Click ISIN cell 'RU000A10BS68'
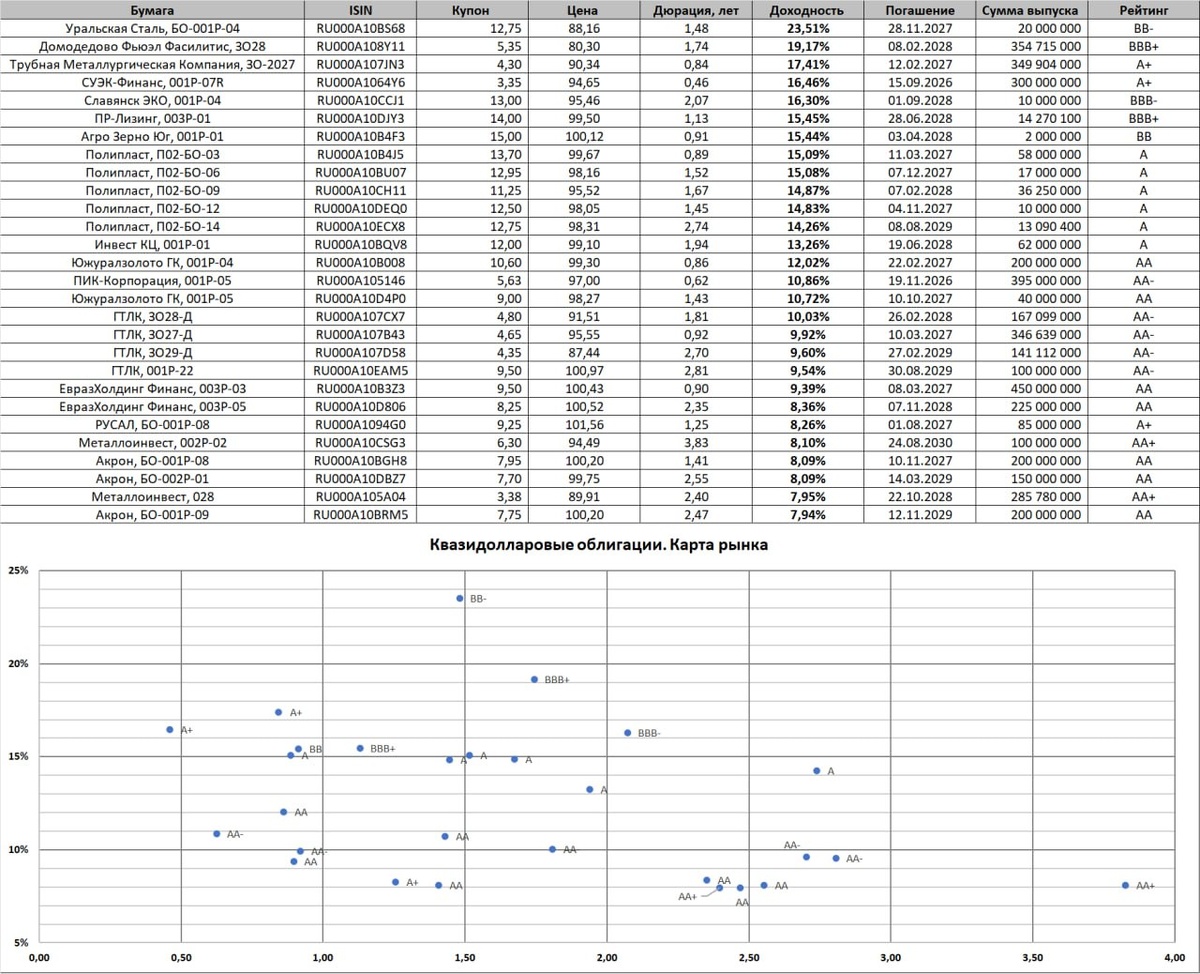Screen dimensions: 1200x974 pos(360,28)
